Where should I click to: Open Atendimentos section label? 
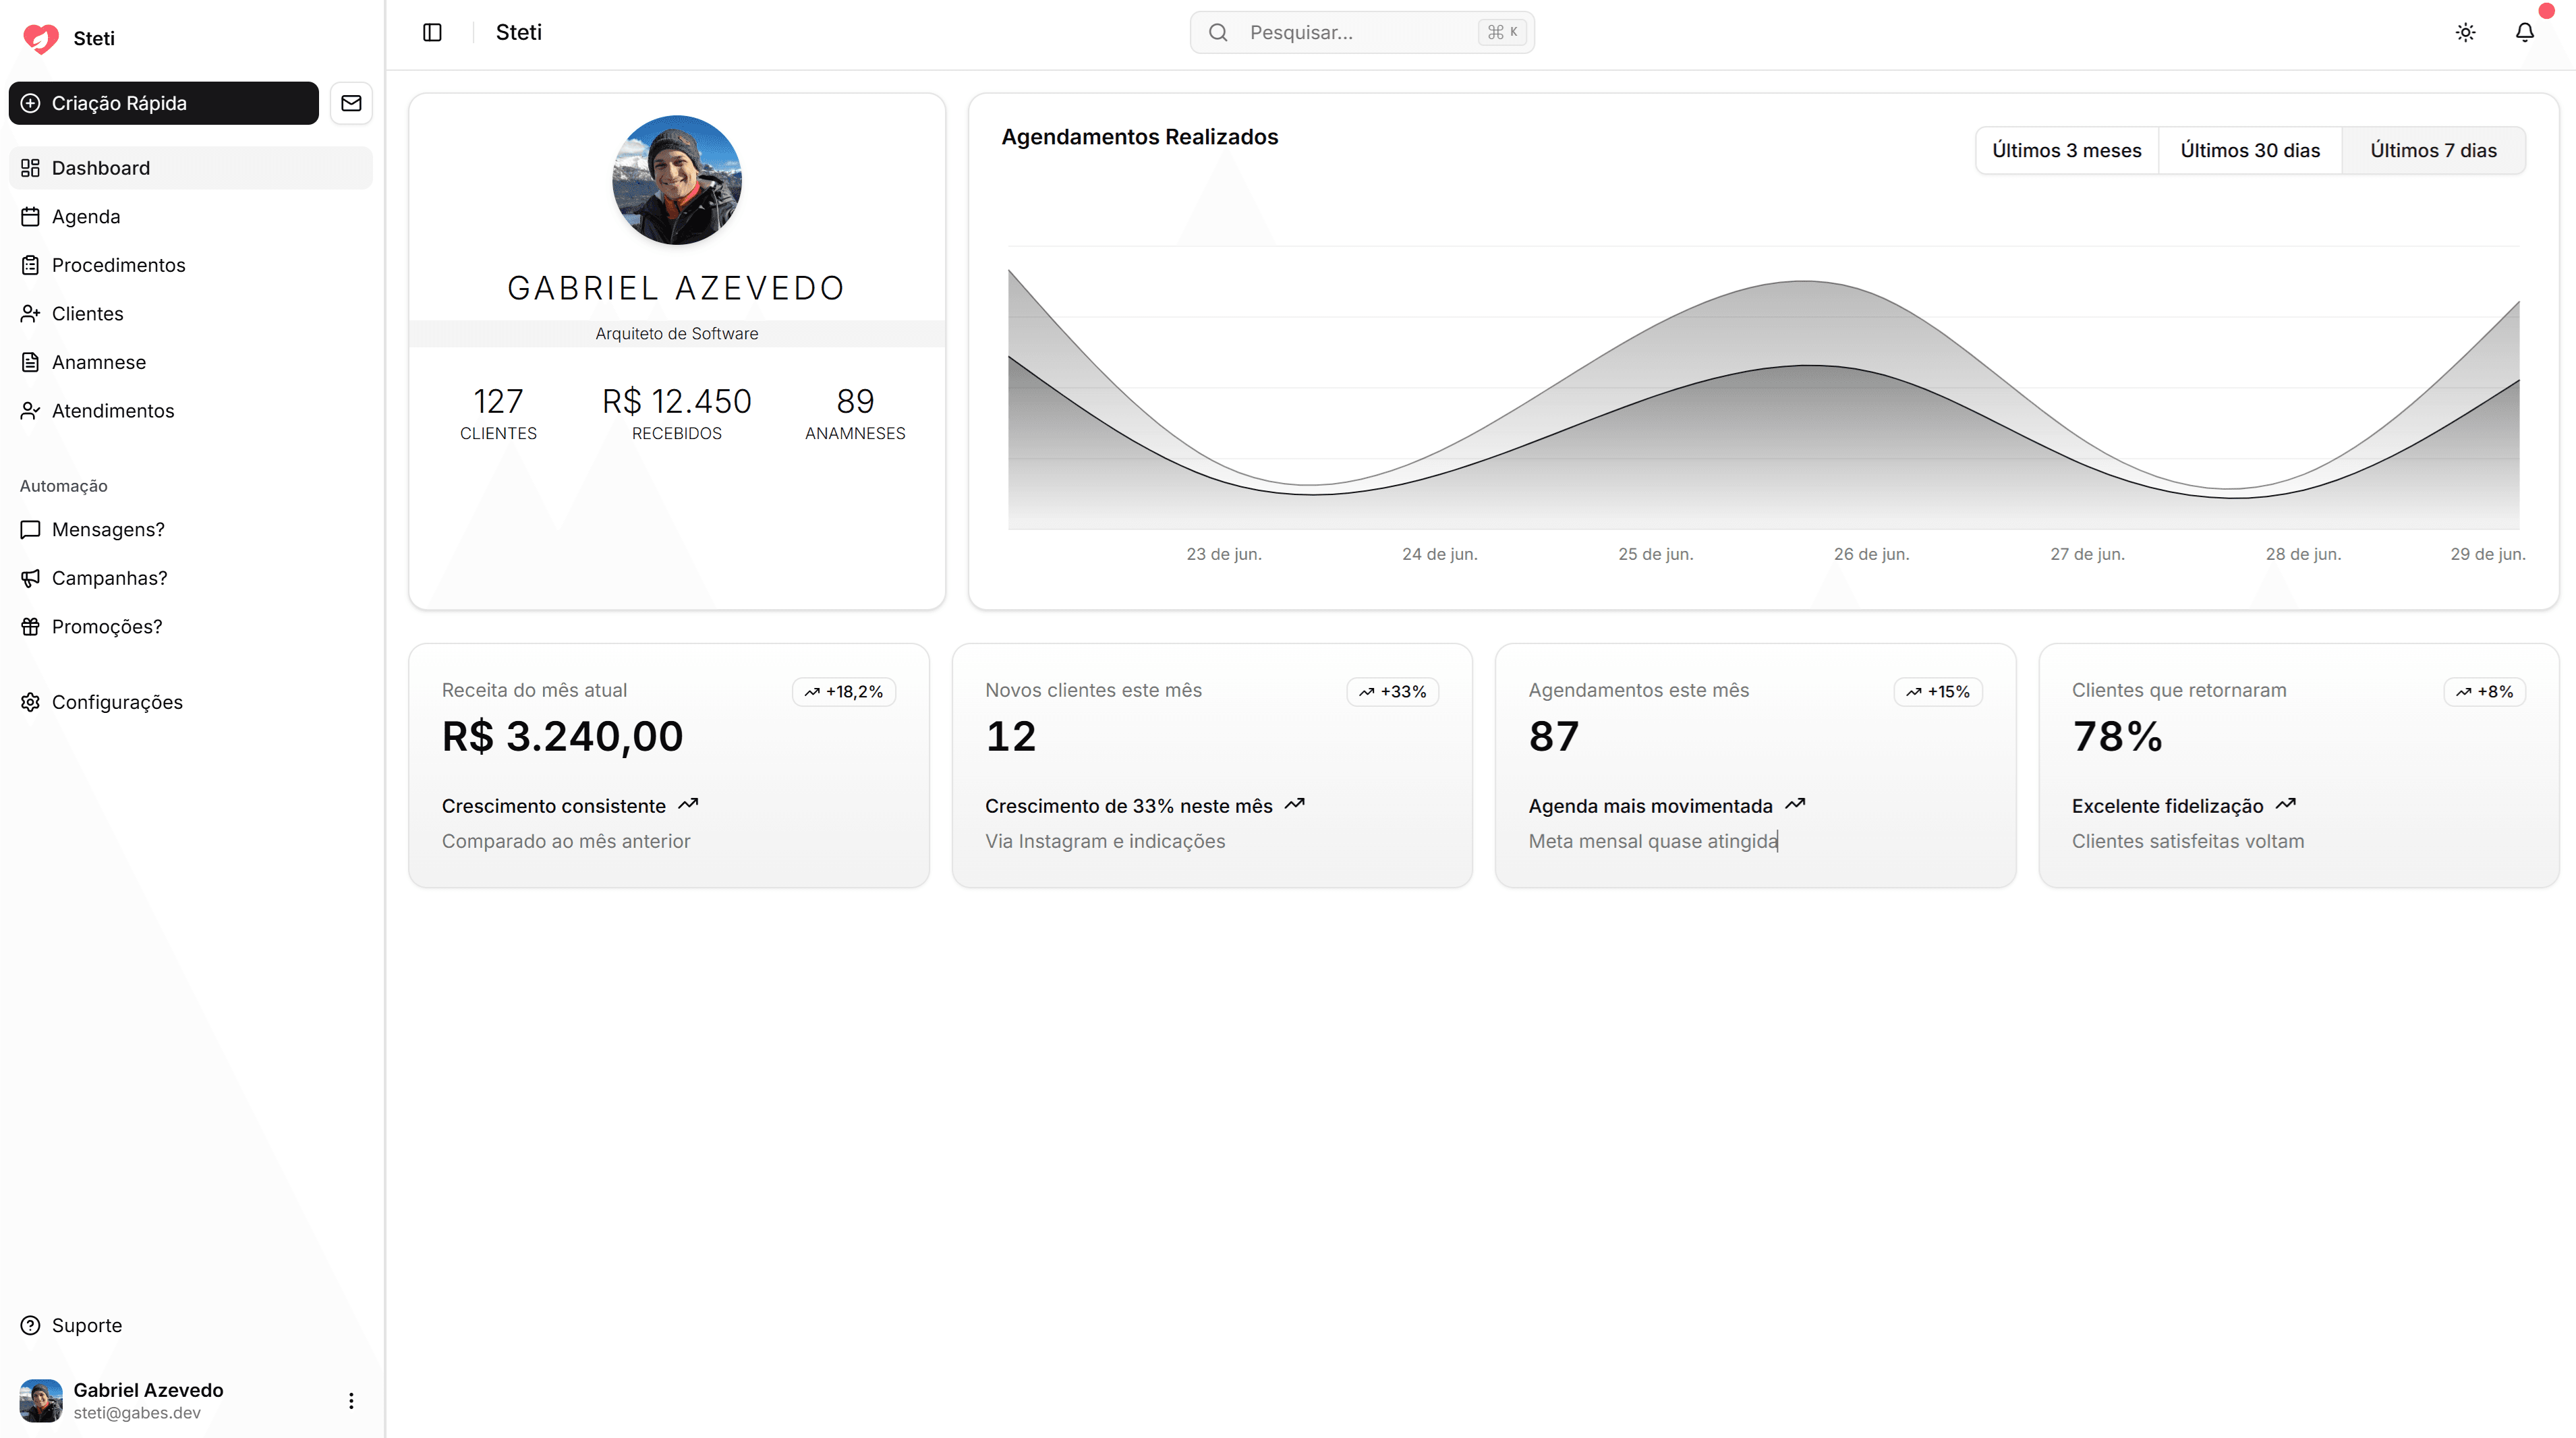pyautogui.click(x=113, y=411)
